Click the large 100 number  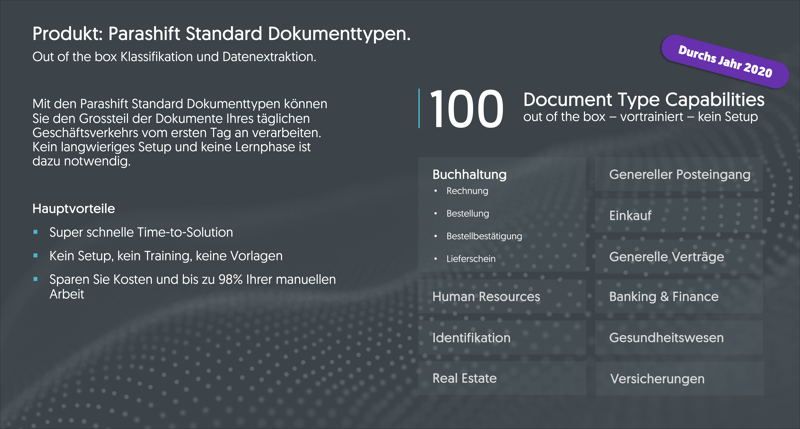point(466,109)
